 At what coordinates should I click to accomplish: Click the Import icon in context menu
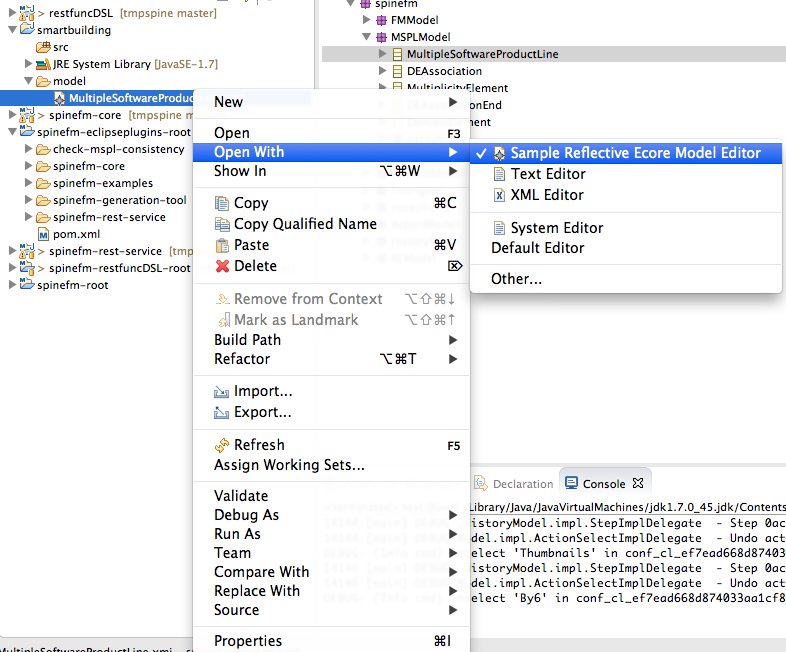(x=221, y=391)
